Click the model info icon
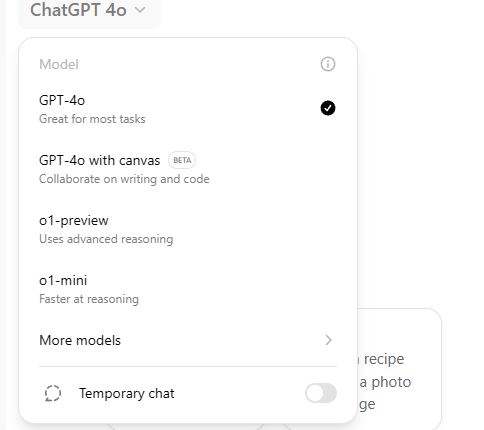 [328, 64]
